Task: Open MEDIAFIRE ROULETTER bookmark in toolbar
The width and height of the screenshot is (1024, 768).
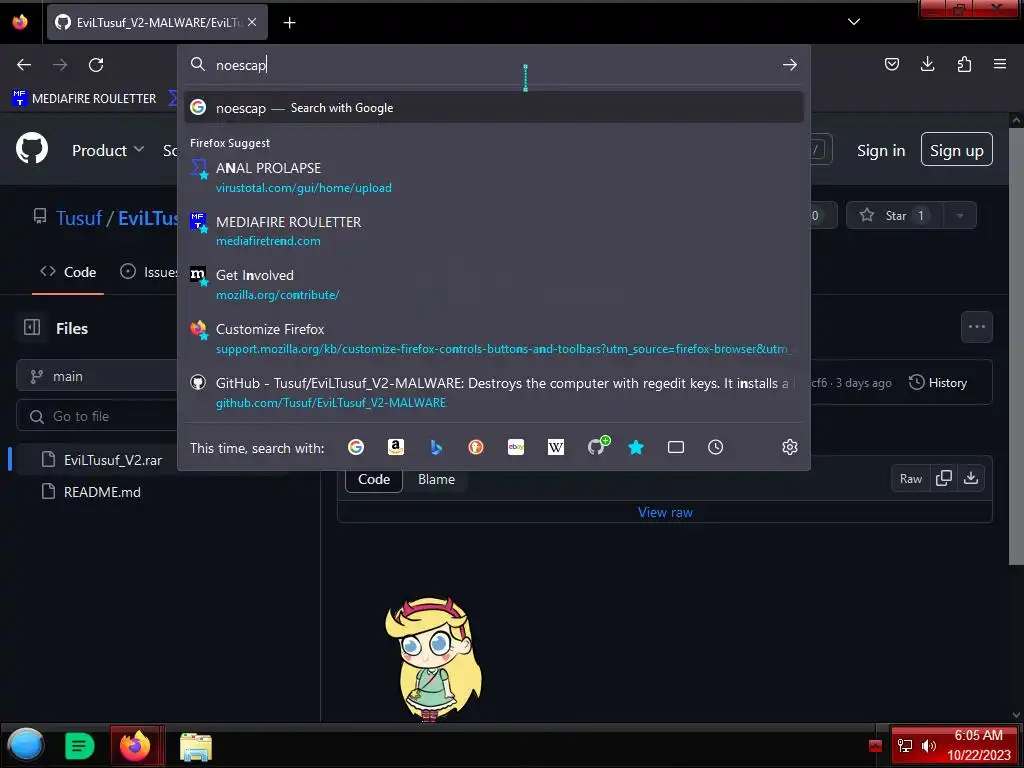Action: pyautogui.click(x=84, y=99)
